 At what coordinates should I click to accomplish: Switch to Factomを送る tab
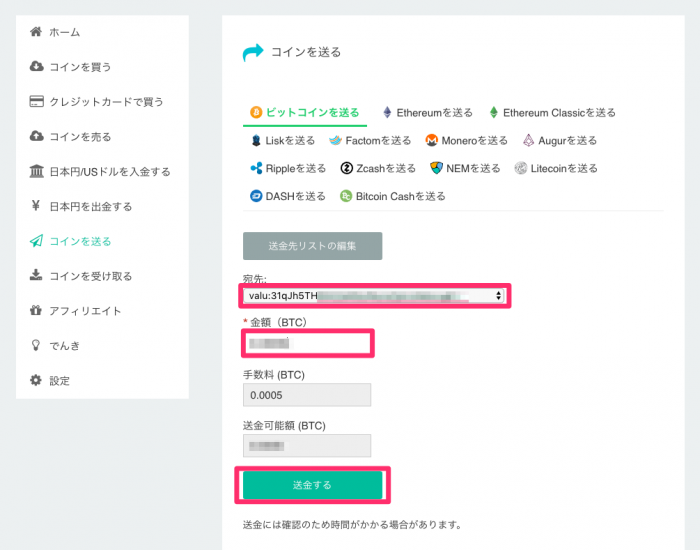pyautogui.click(x=370, y=141)
